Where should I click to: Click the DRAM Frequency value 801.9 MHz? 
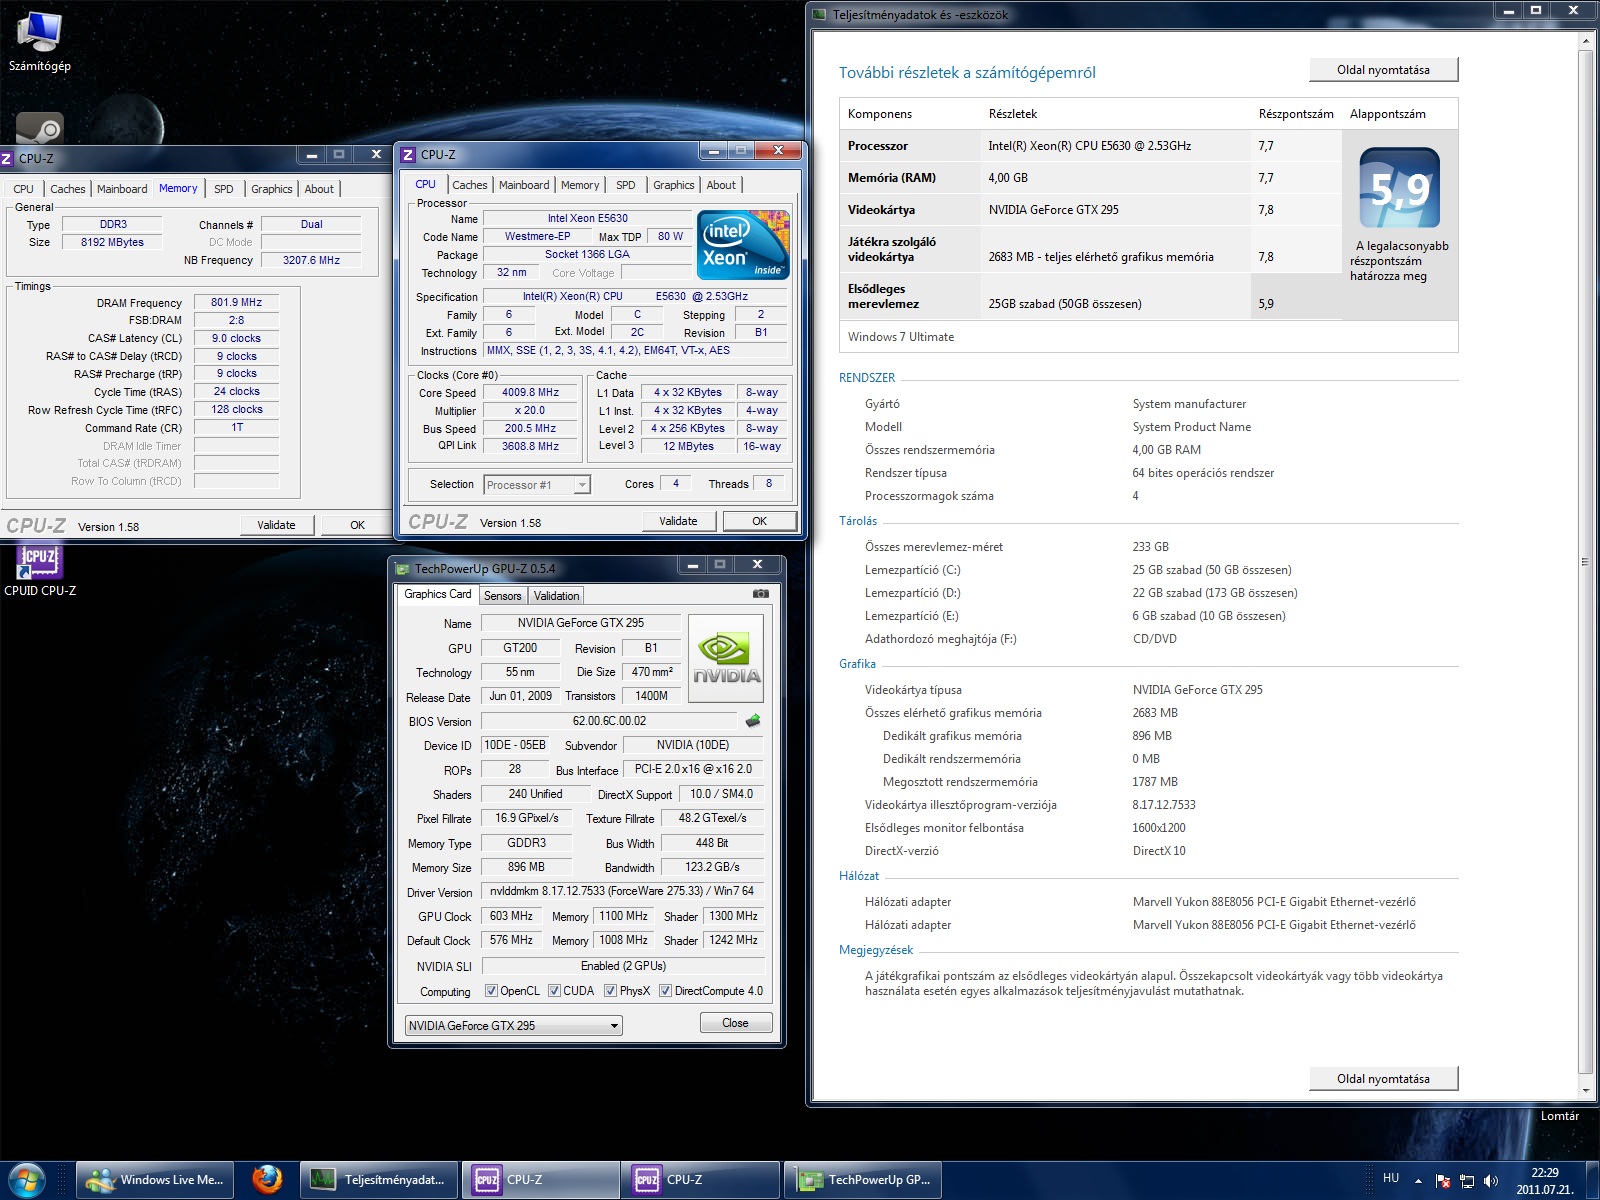click(236, 302)
